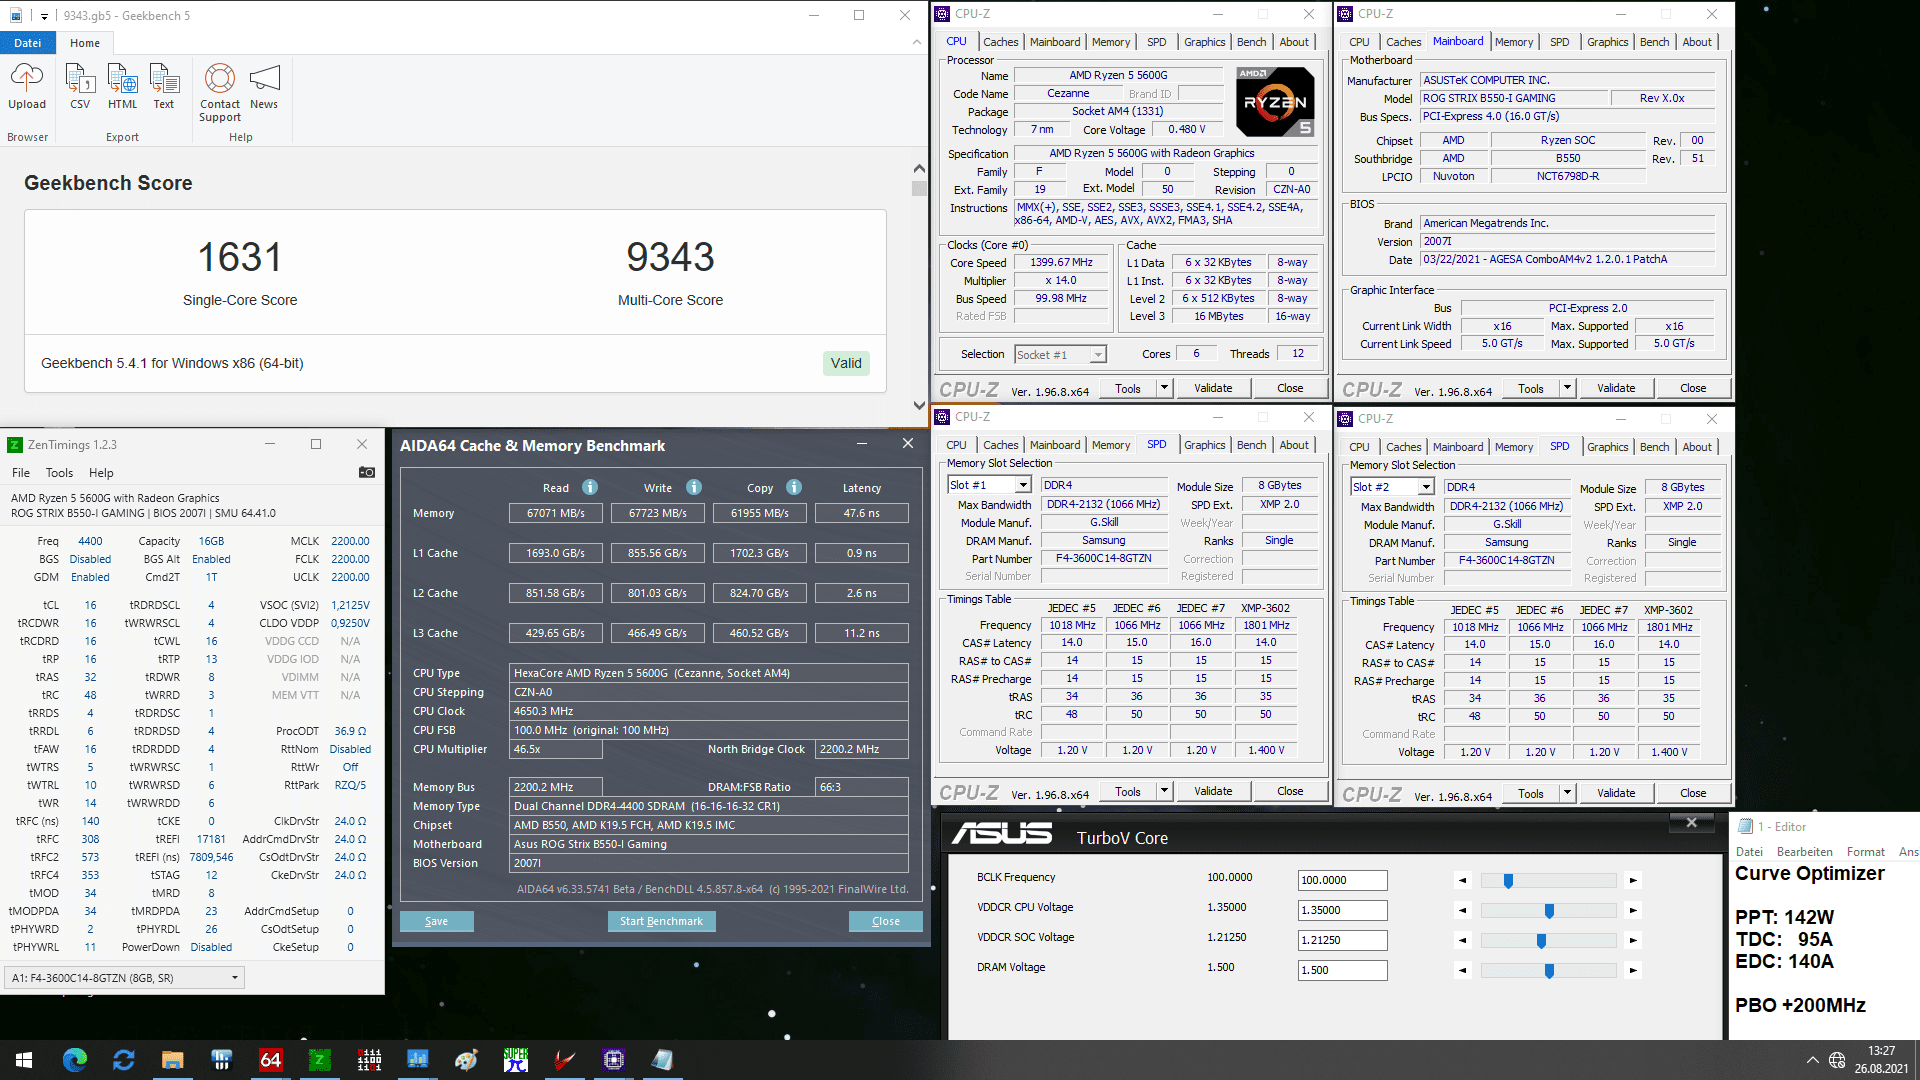This screenshot has width=1920, height=1080.
Task: Expand Tools dropdown arrow in CPU-Z Mainboard window
Action: pyautogui.click(x=1567, y=388)
